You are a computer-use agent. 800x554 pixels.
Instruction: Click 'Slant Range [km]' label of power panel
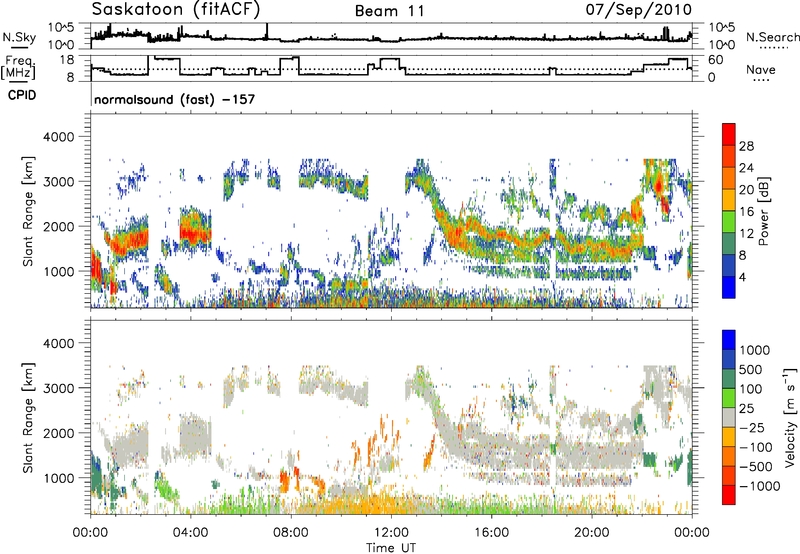click(x=29, y=211)
